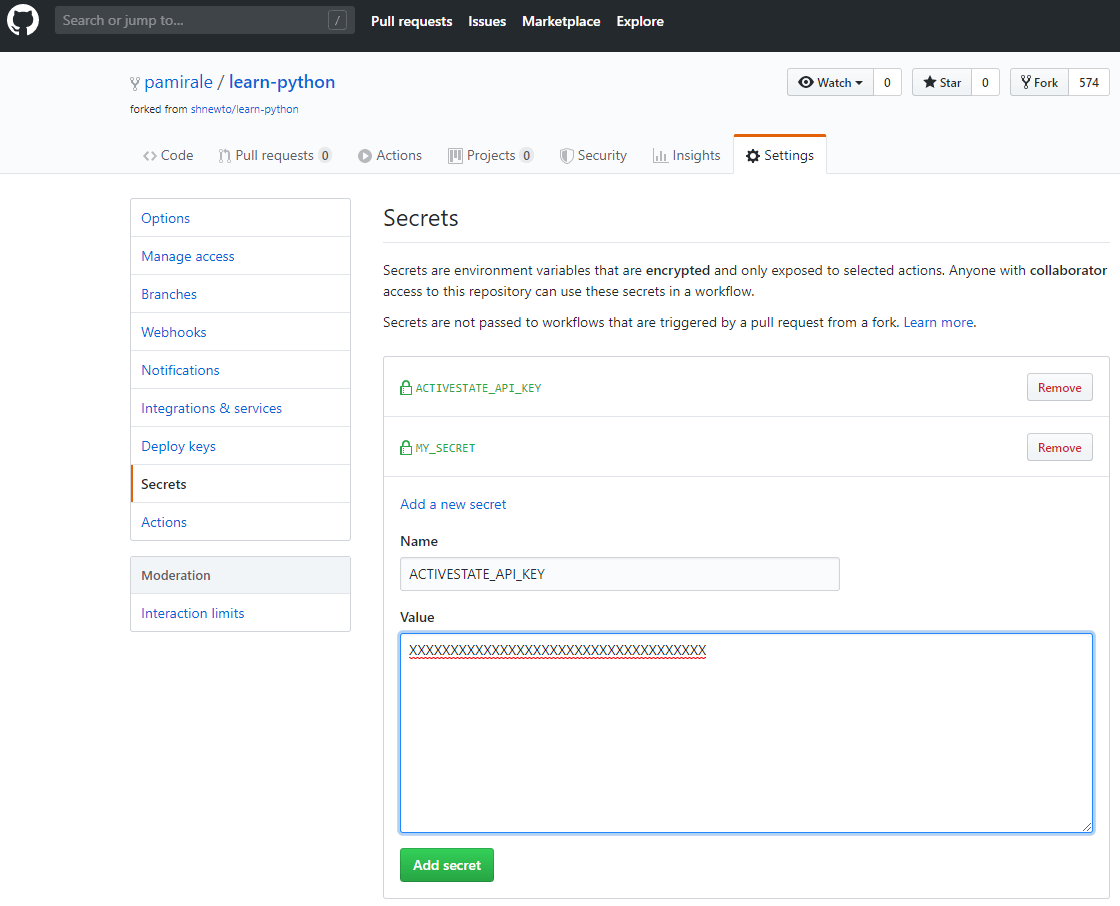Viewport: 1120px width, 906px height.
Task: Star the learn-python repository
Action: (x=941, y=82)
